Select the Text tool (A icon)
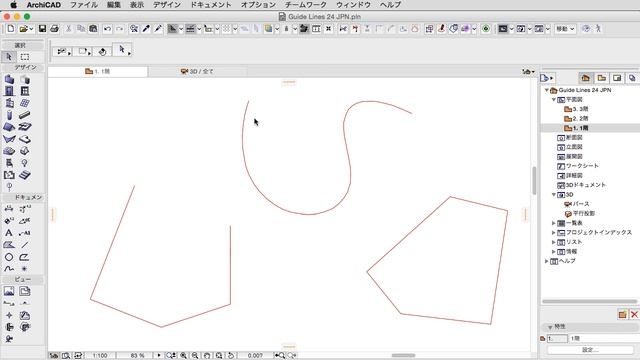This screenshot has width=640, height=360. 9,233
